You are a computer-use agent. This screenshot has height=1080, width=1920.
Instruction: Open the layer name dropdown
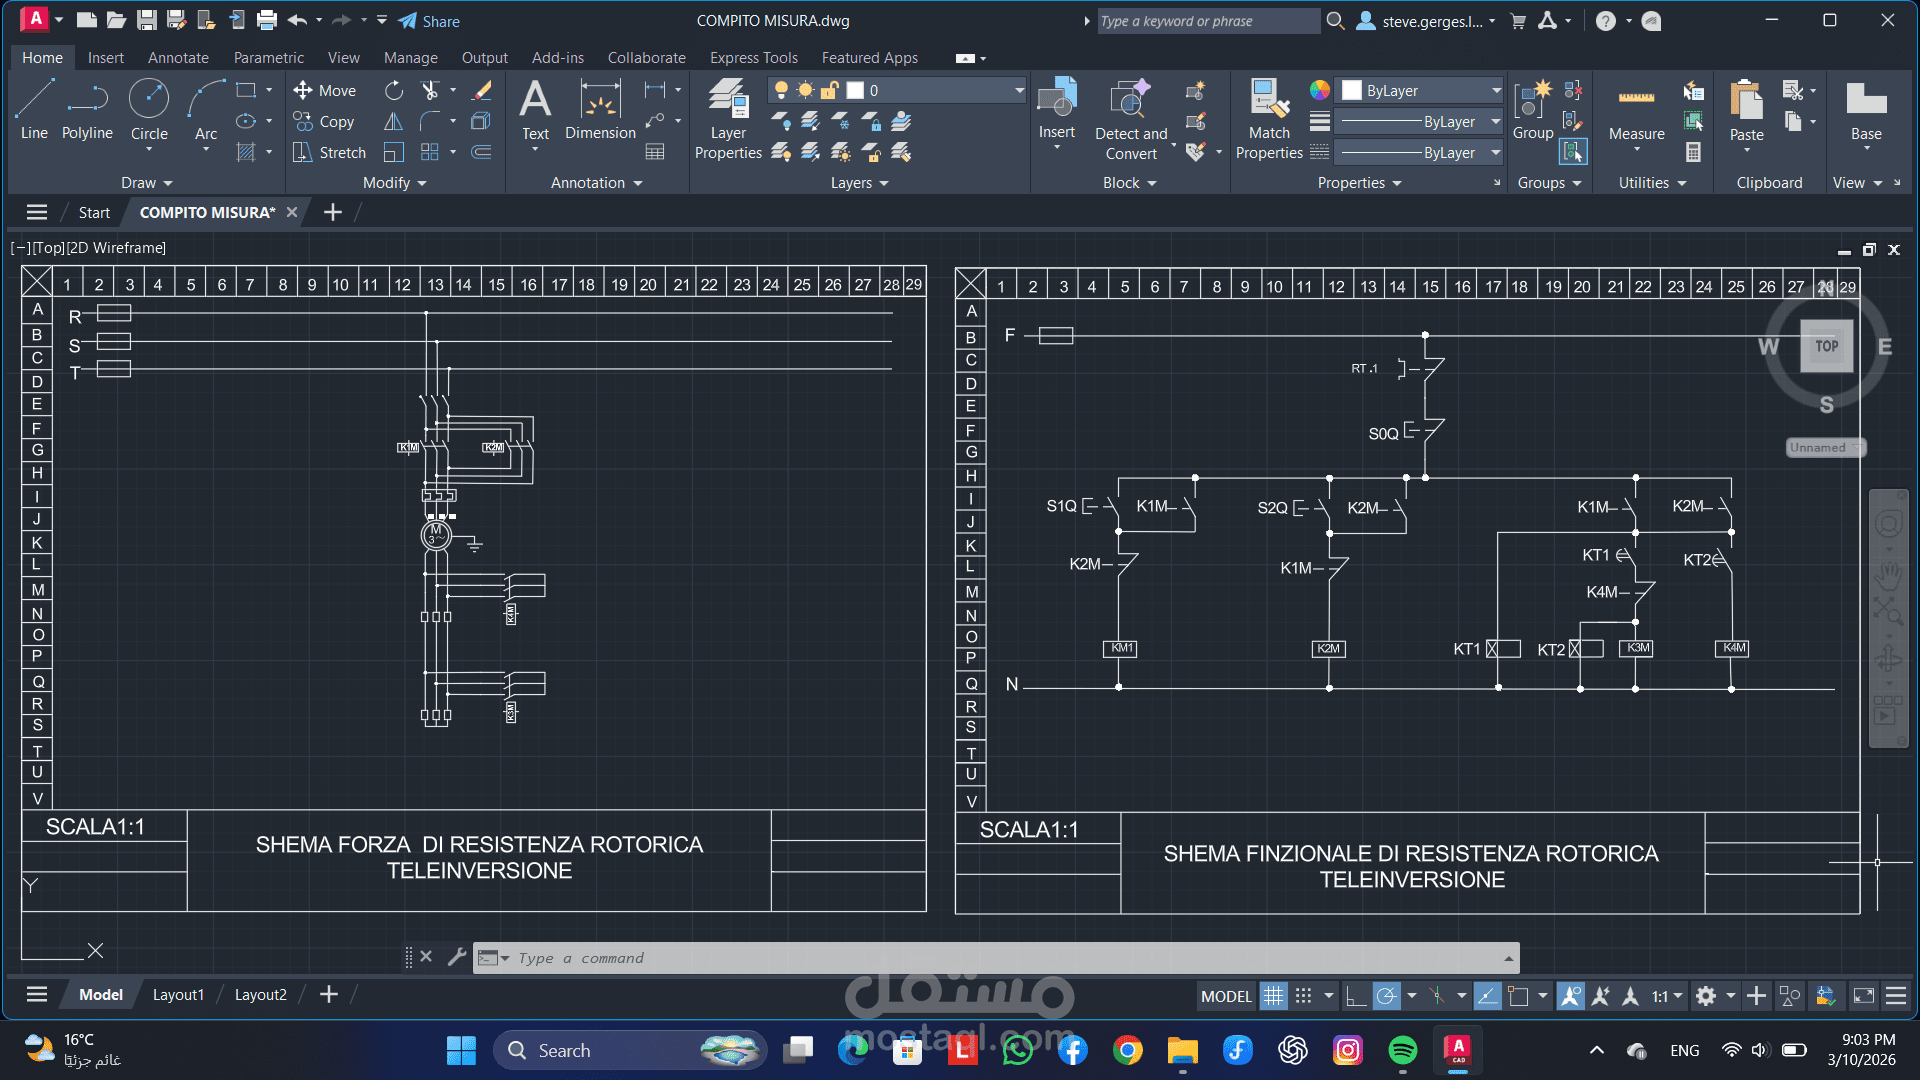point(1018,90)
